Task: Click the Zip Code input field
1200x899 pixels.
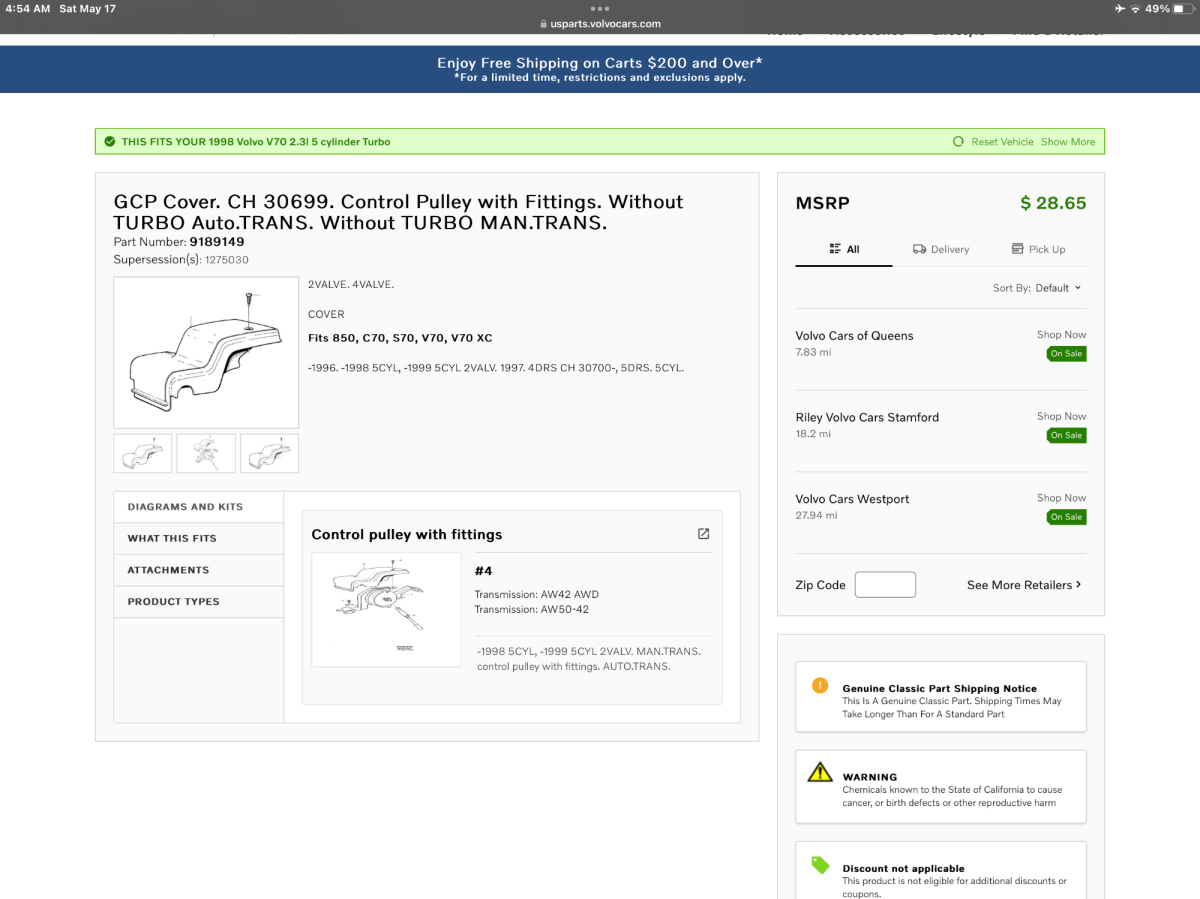Action: tap(885, 585)
